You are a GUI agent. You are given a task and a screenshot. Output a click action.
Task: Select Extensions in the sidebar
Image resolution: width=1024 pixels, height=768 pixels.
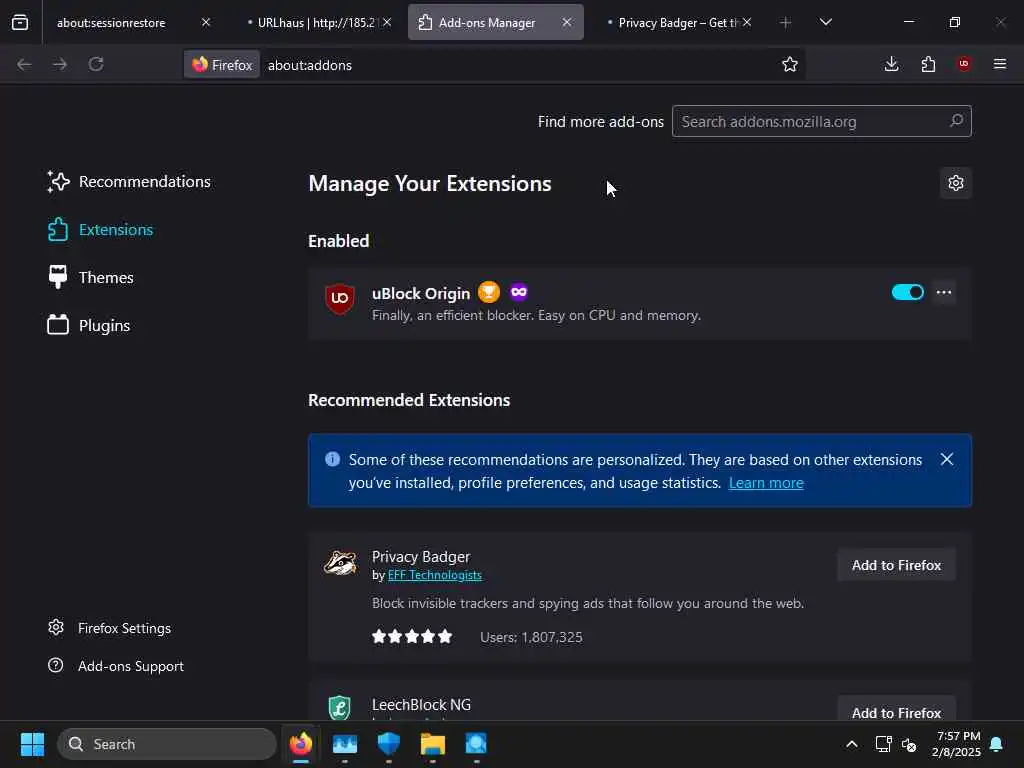(101, 230)
